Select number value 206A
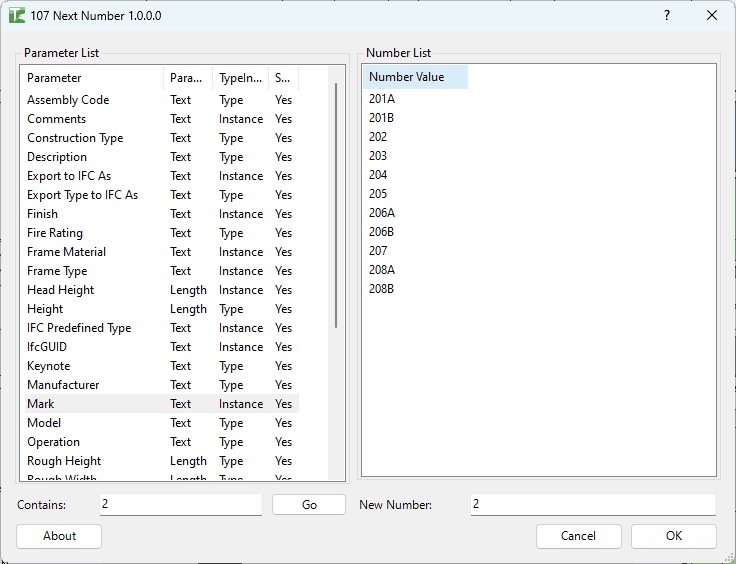736x564 pixels. [382, 213]
